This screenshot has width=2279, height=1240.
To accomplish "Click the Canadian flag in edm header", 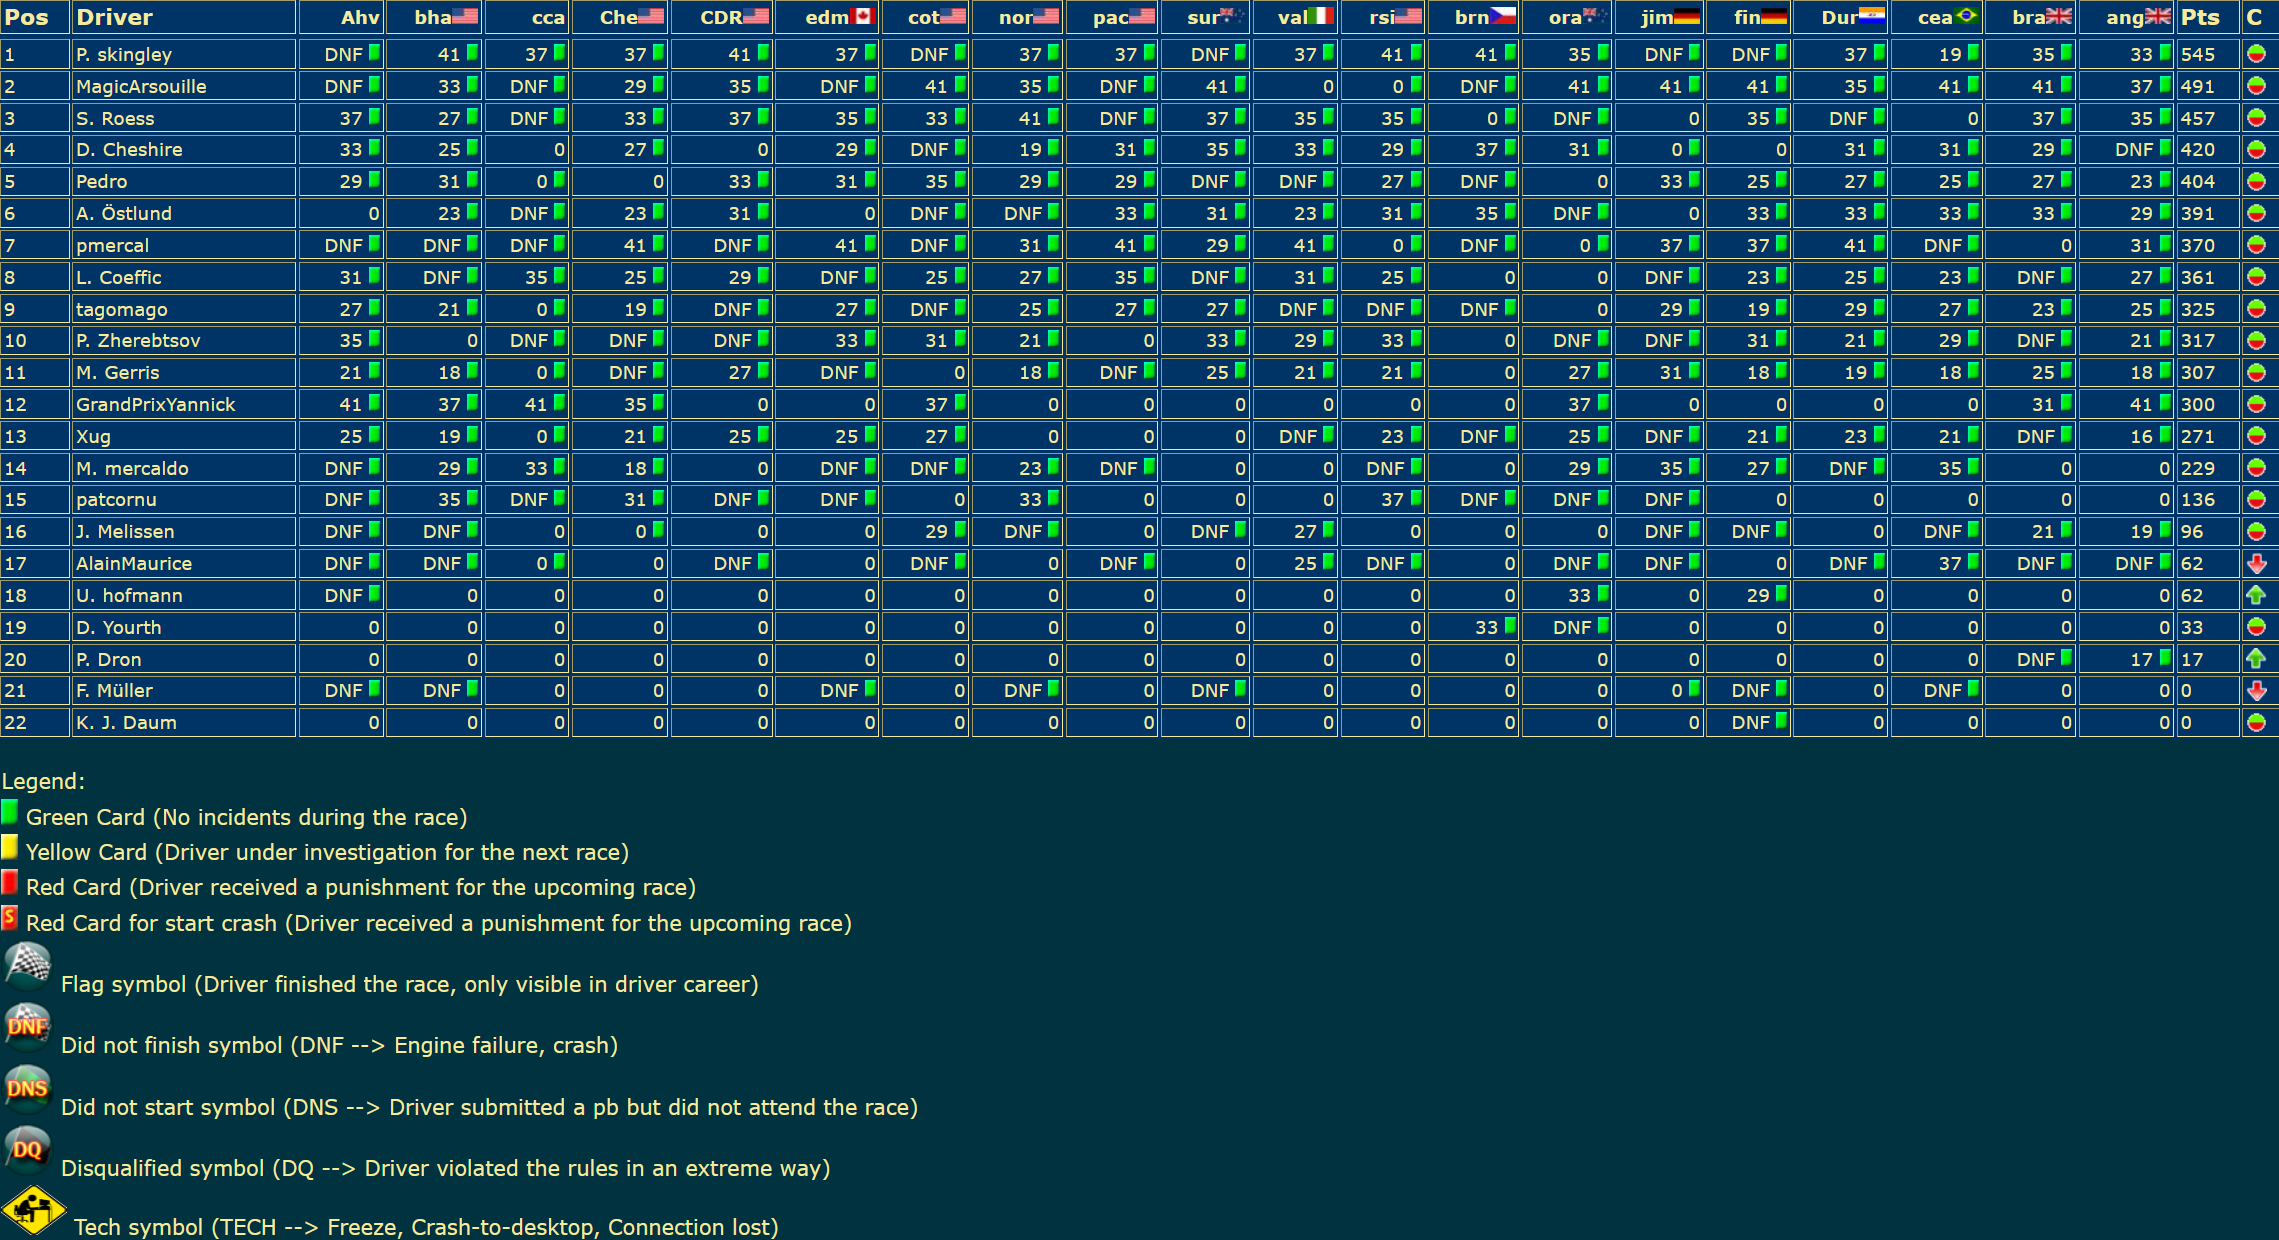I will tap(862, 16).
